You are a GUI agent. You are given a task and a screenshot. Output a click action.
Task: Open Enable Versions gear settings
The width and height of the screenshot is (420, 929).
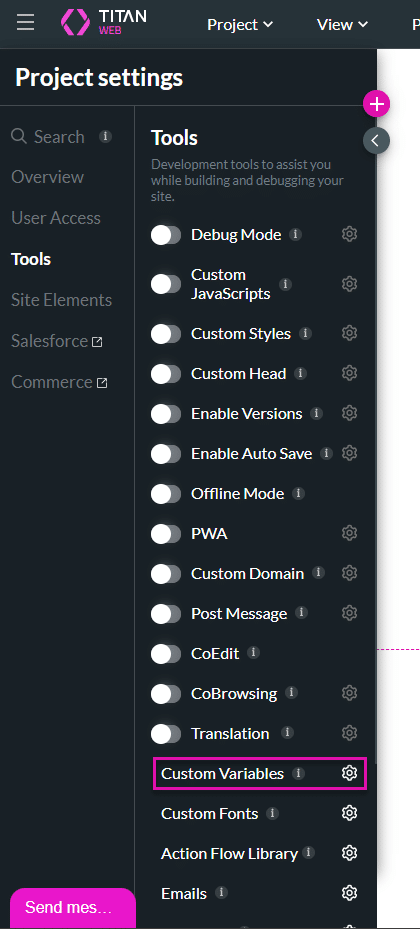(x=350, y=413)
